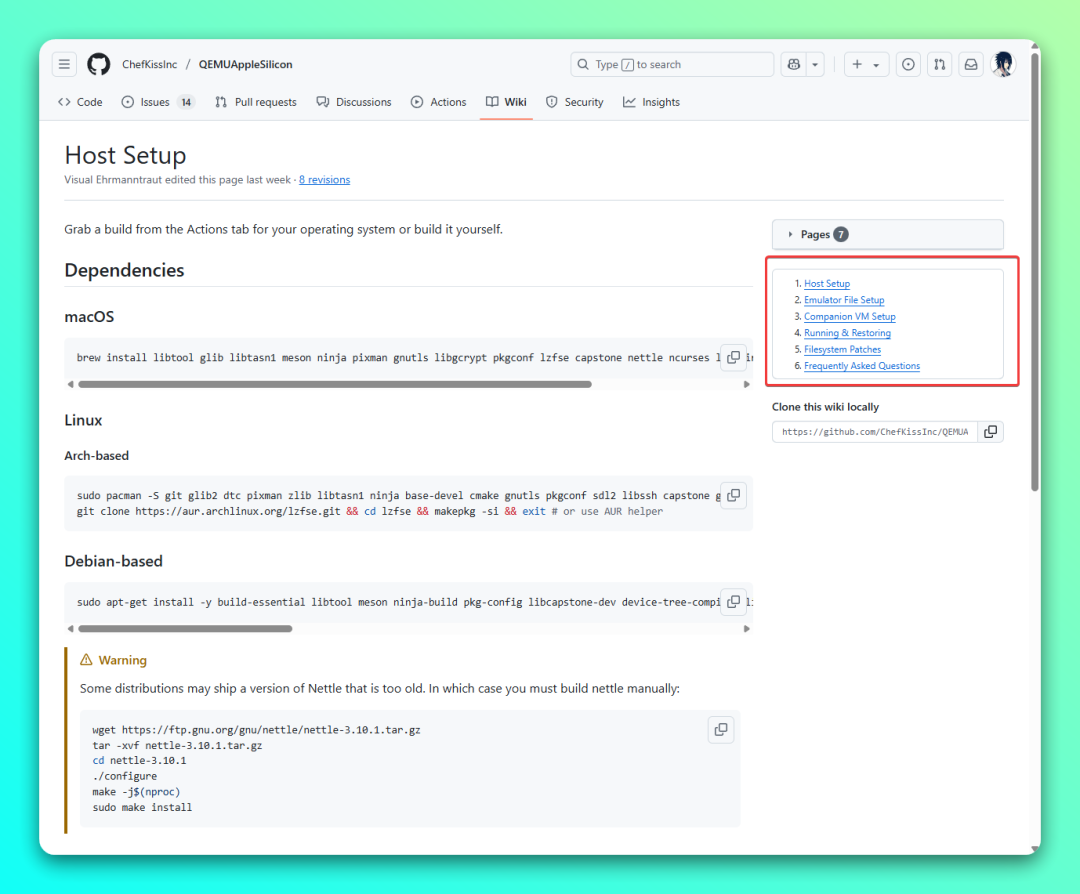Click the macOS code horizontal scrollbar
Image resolution: width=1080 pixels, height=894 pixels.
tap(334, 384)
